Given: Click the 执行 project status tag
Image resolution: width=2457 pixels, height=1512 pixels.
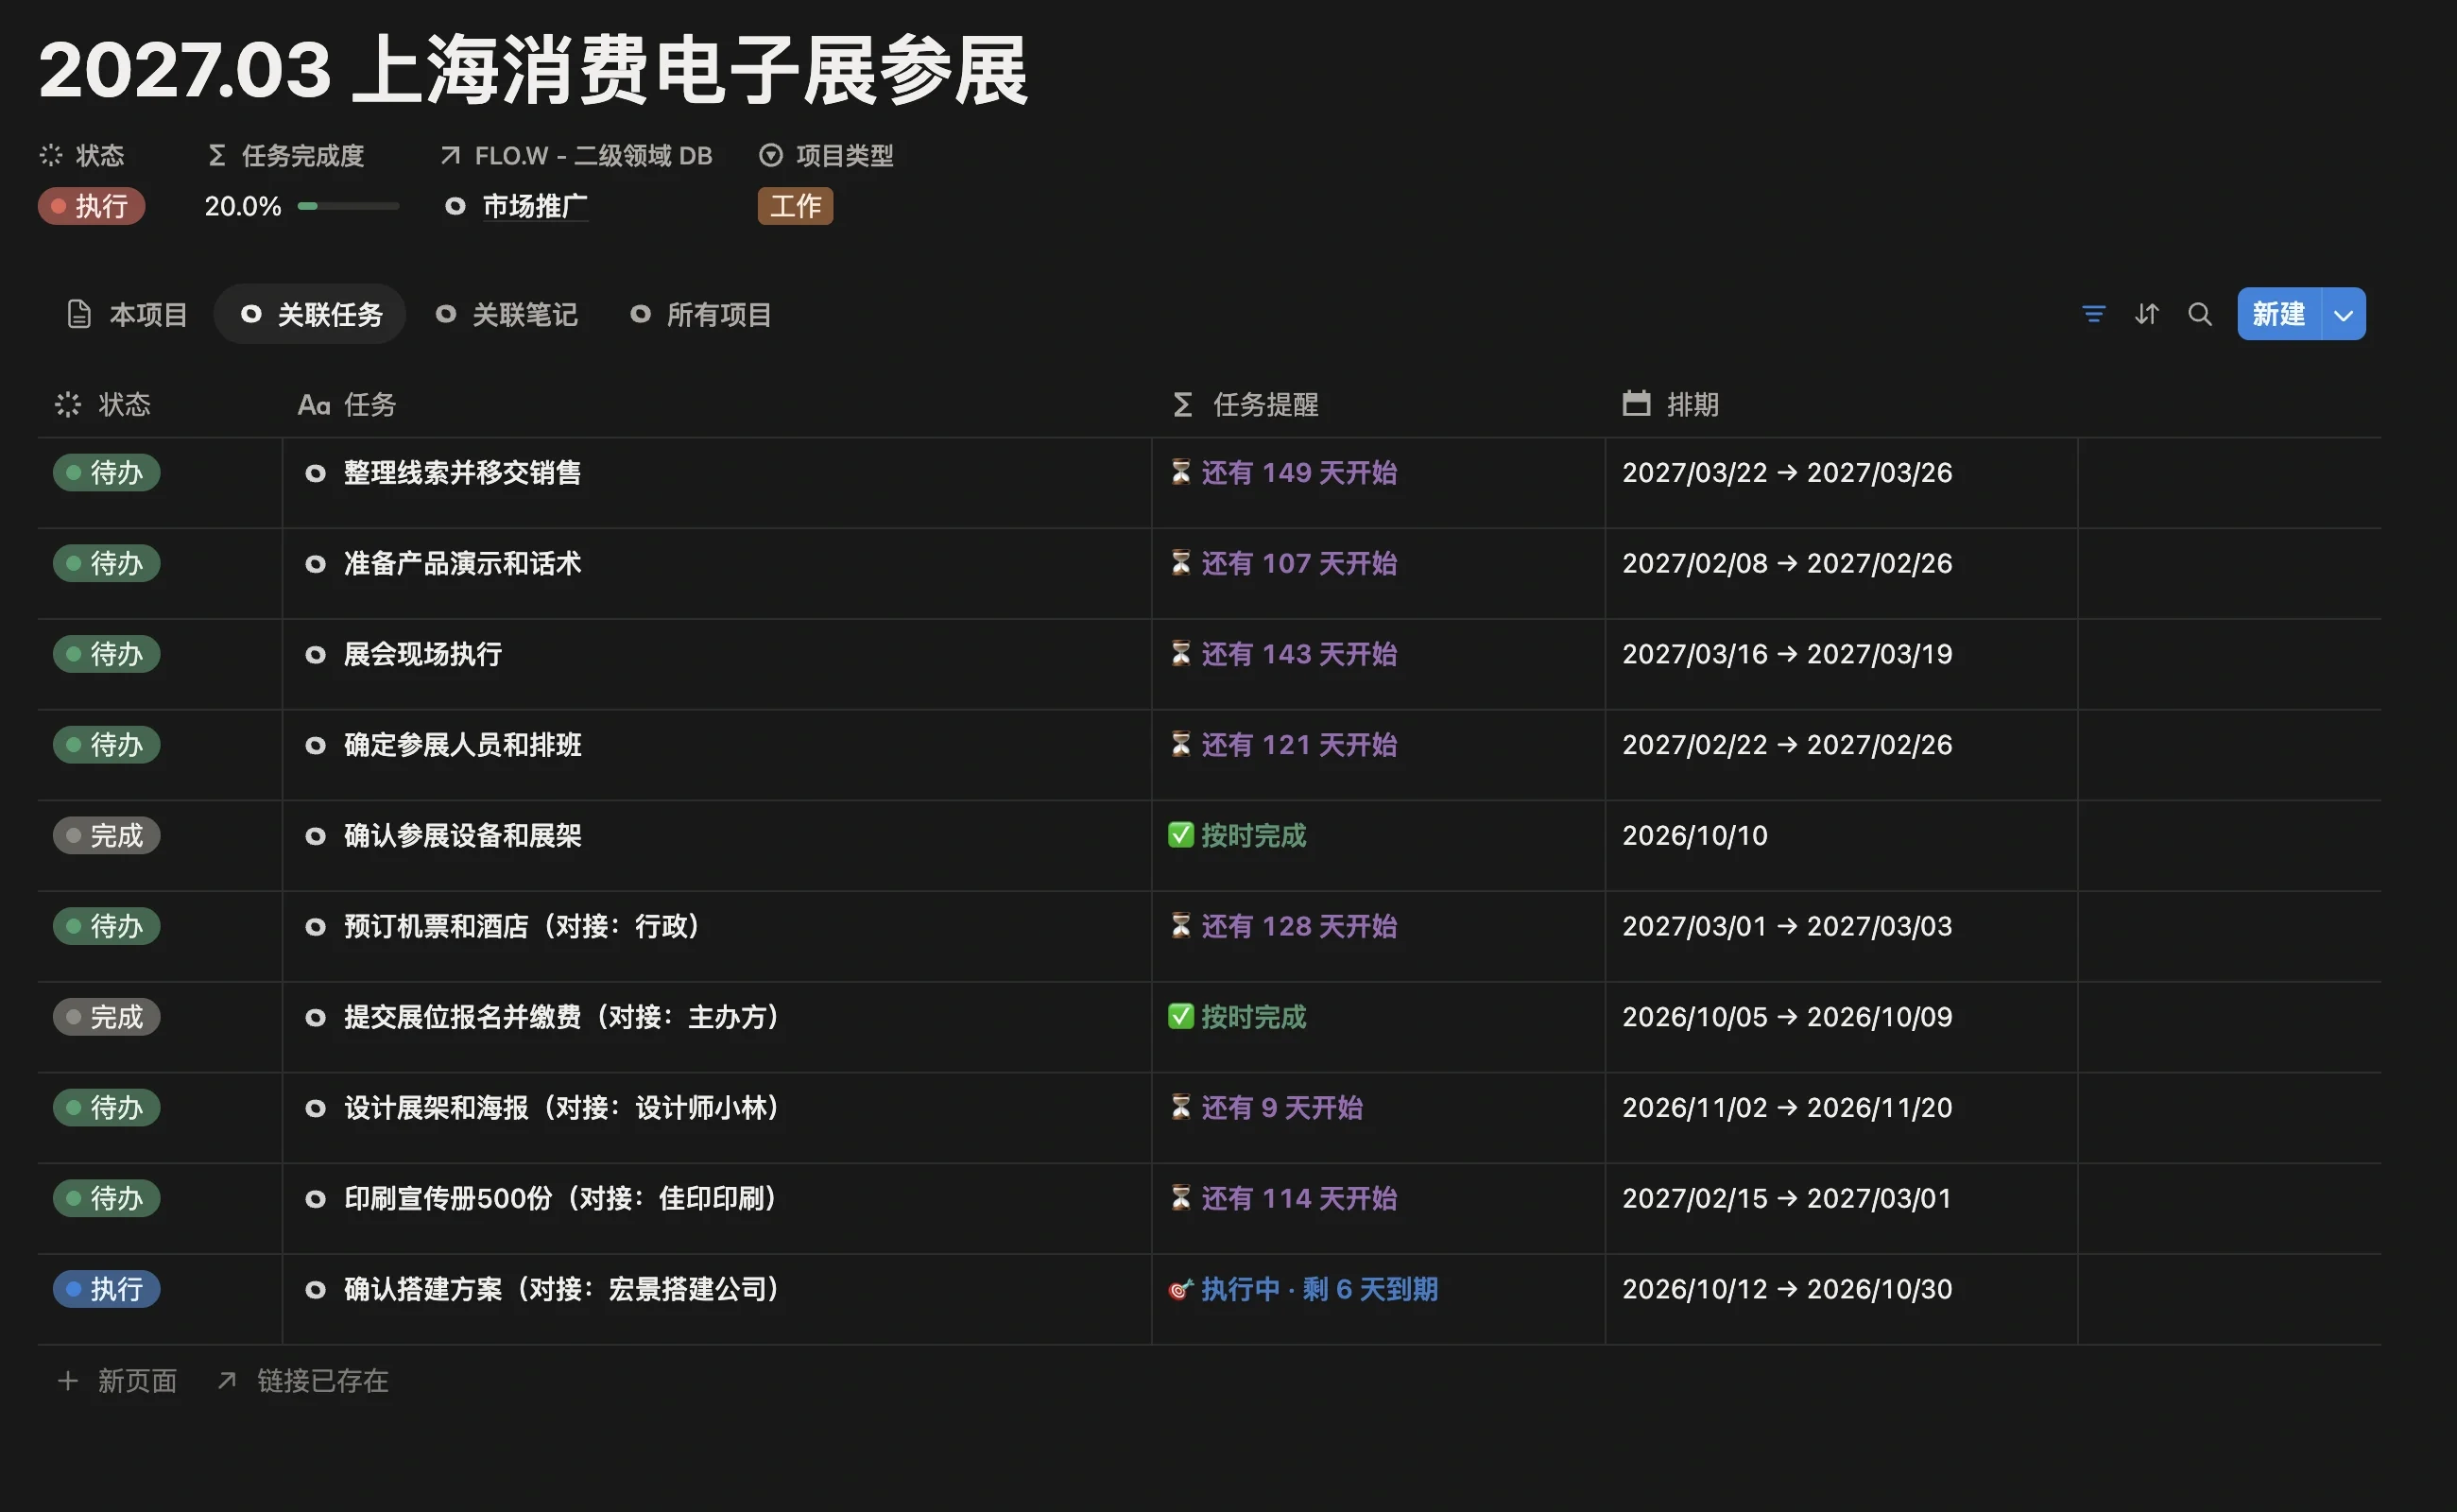Looking at the screenshot, I should [91, 206].
